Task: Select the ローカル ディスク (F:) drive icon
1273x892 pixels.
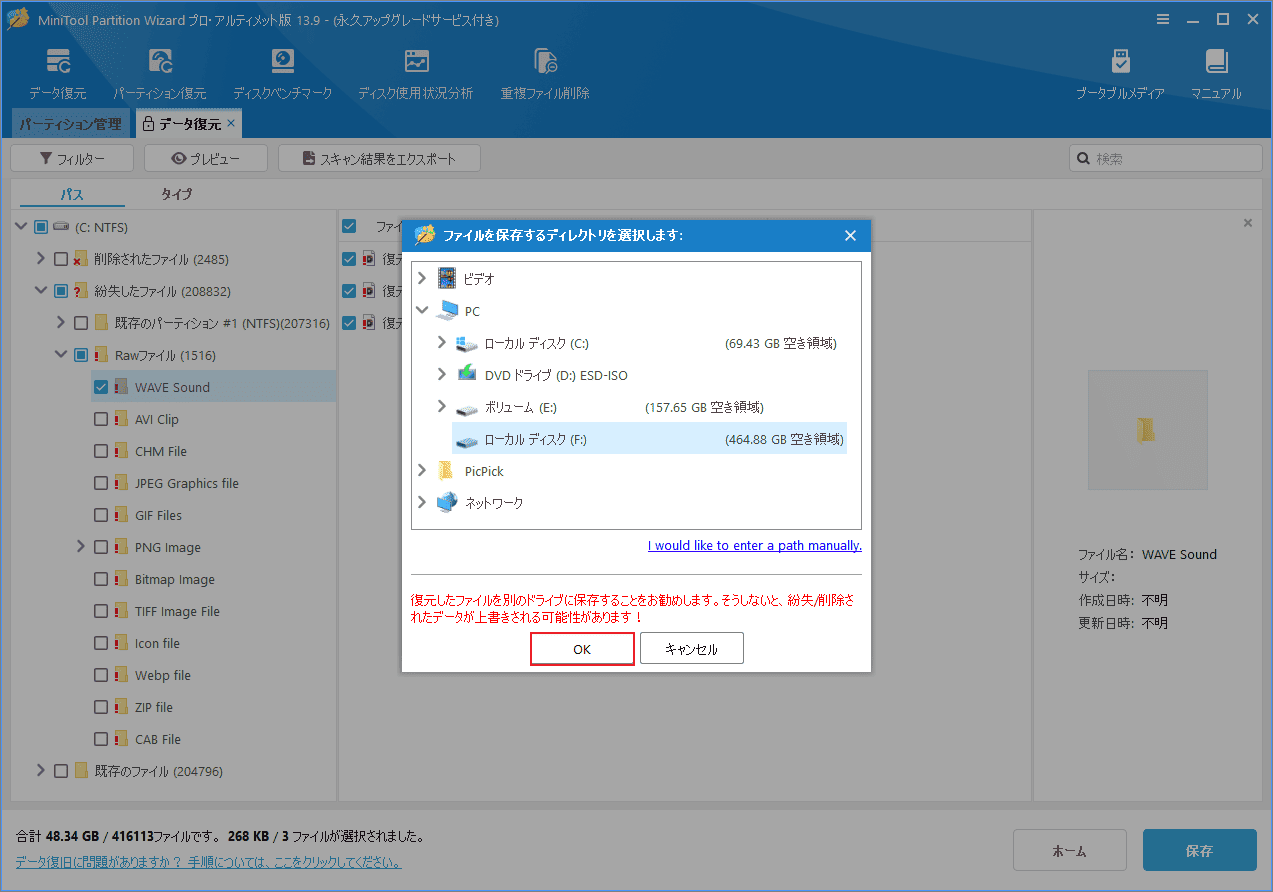Action: (x=466, y=440)
